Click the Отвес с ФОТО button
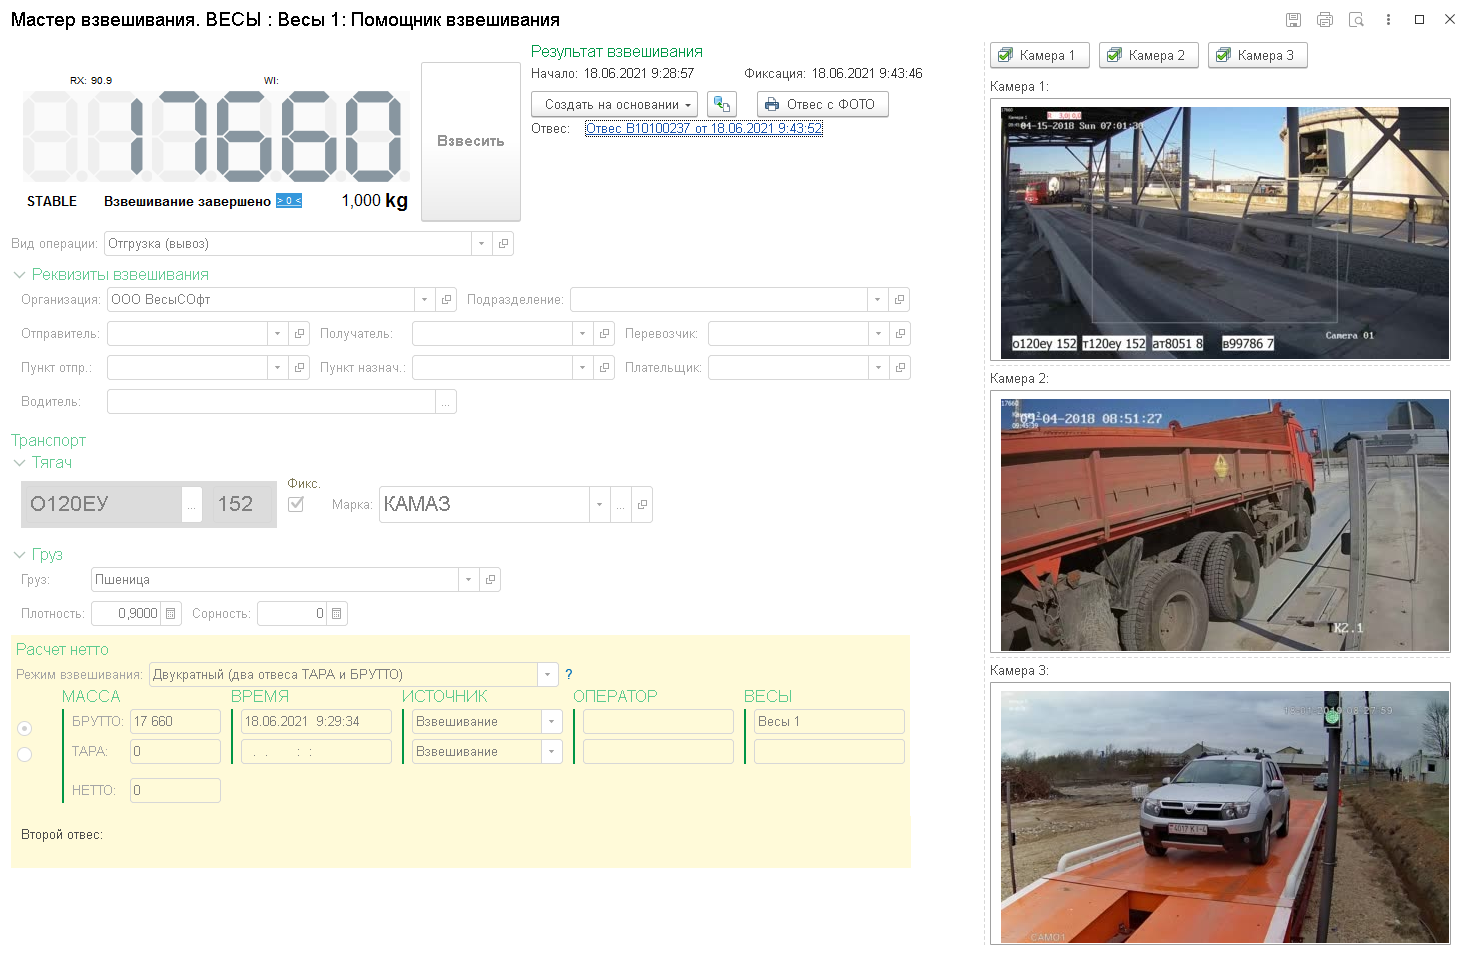 [x=822, y=105]
